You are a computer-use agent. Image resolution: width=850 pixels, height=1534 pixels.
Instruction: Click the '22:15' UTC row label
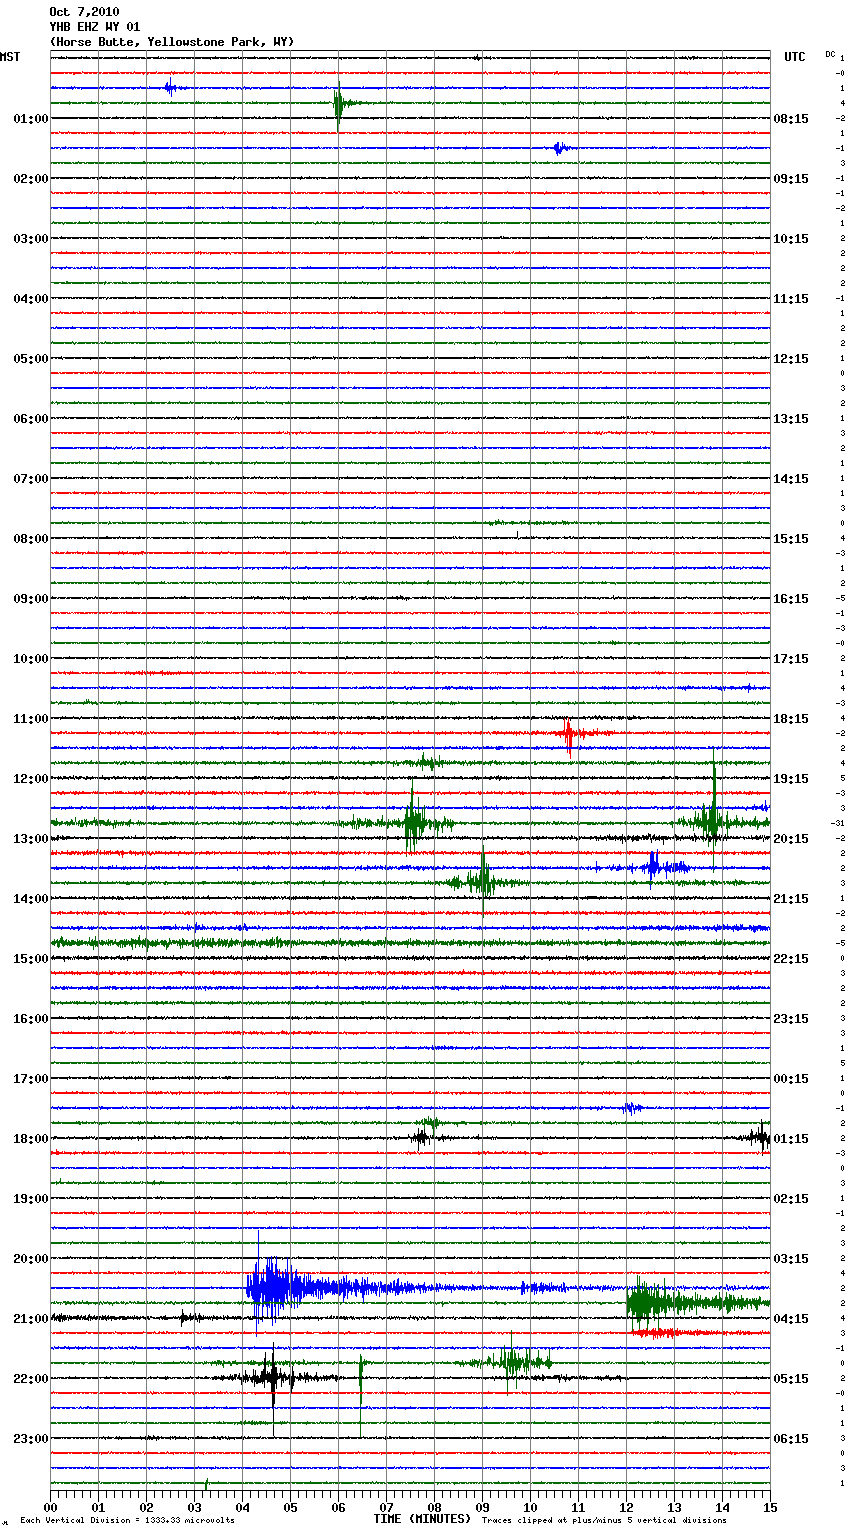[x=791, y=959]
